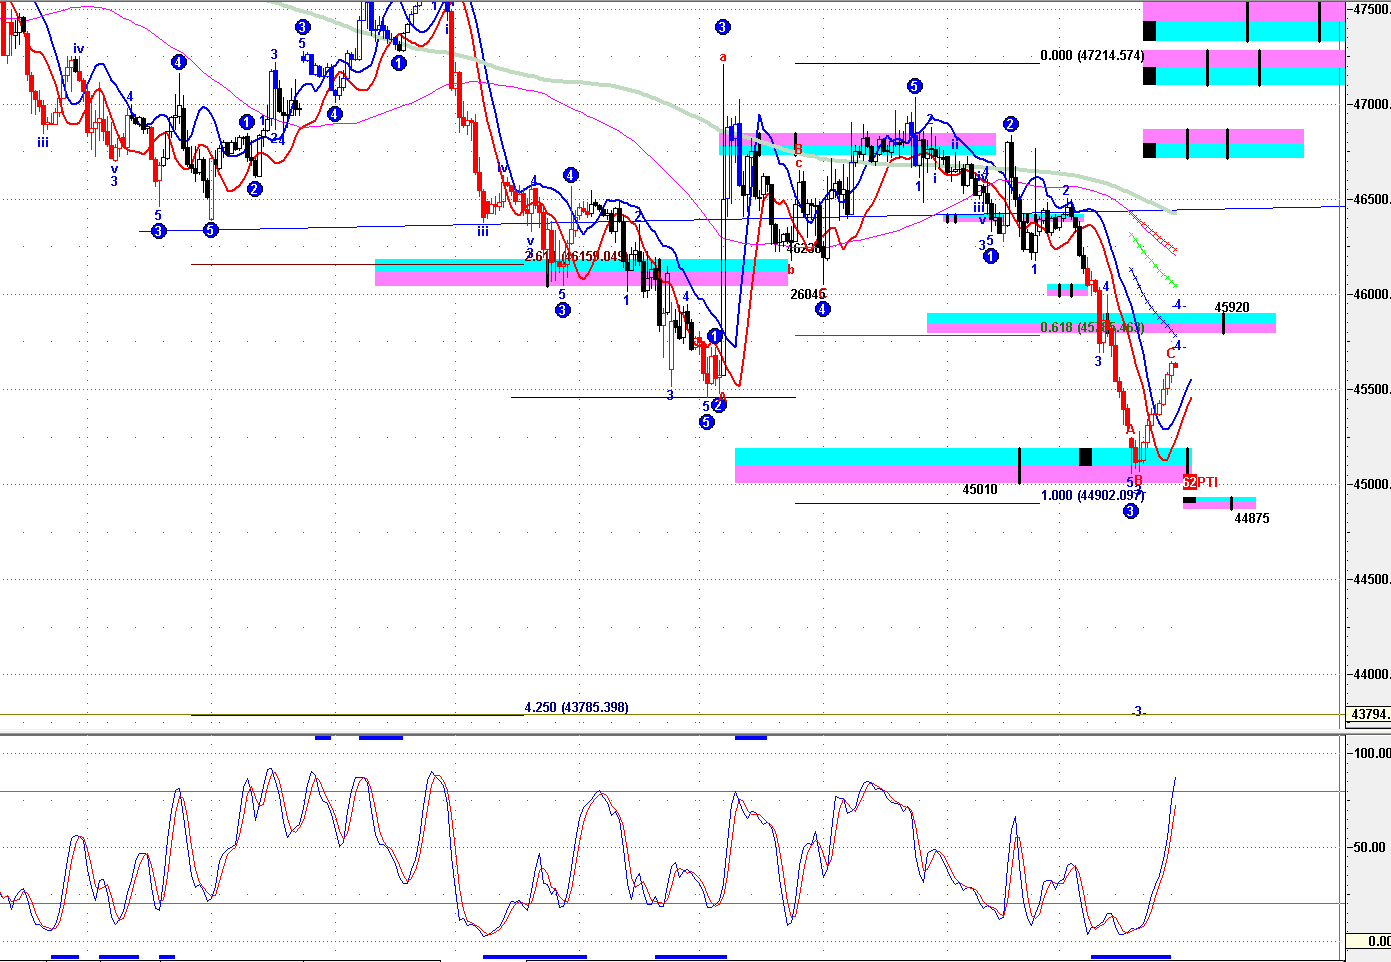Select the 45010 support level label
The width and height of the screenshot is (1391, 962).
[980, 489]
